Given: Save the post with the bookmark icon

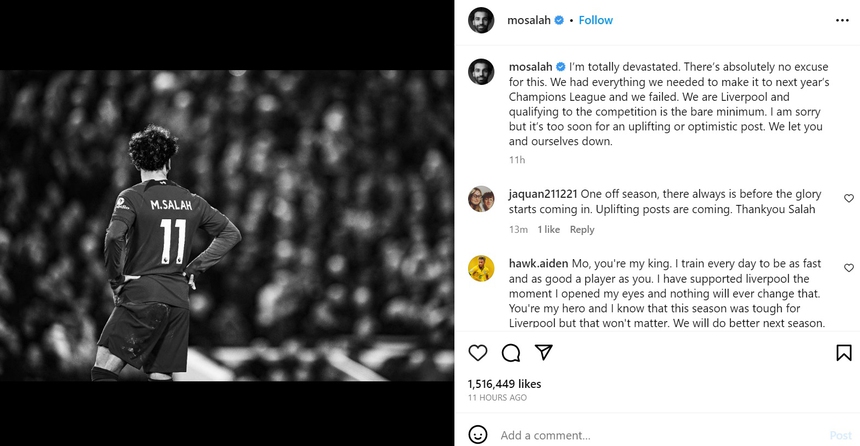Looking at the screenshot, I should coord(844,353).
